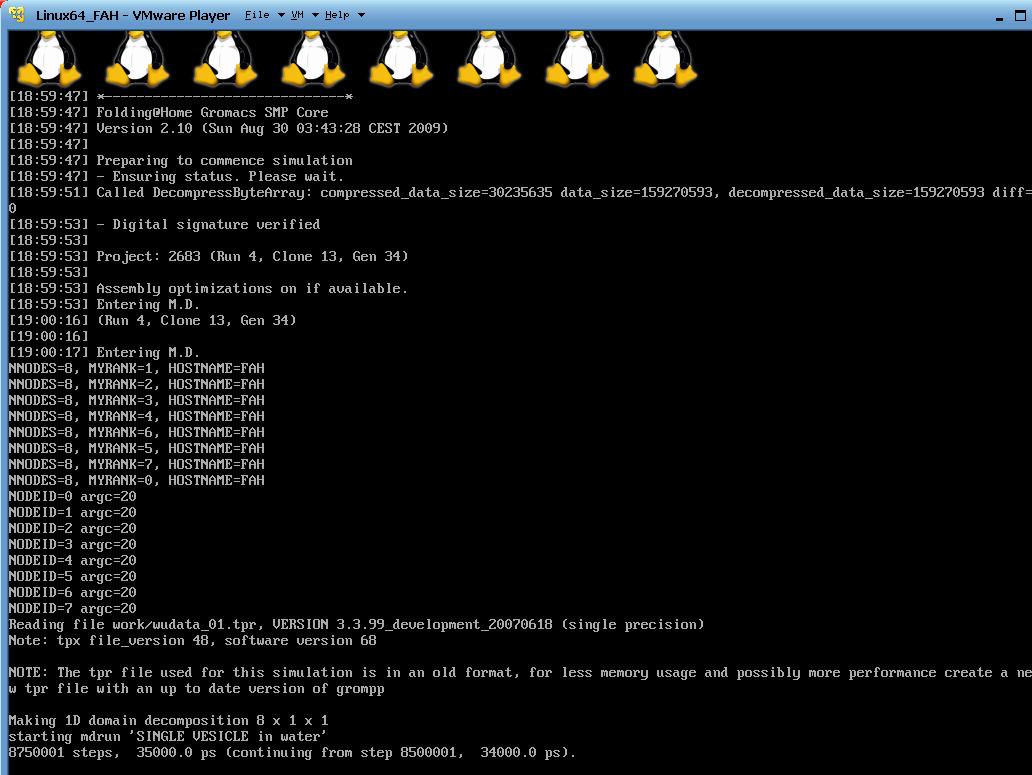Click the first Tux penguin logo
1032x775 pixels.
click(49, 59)
